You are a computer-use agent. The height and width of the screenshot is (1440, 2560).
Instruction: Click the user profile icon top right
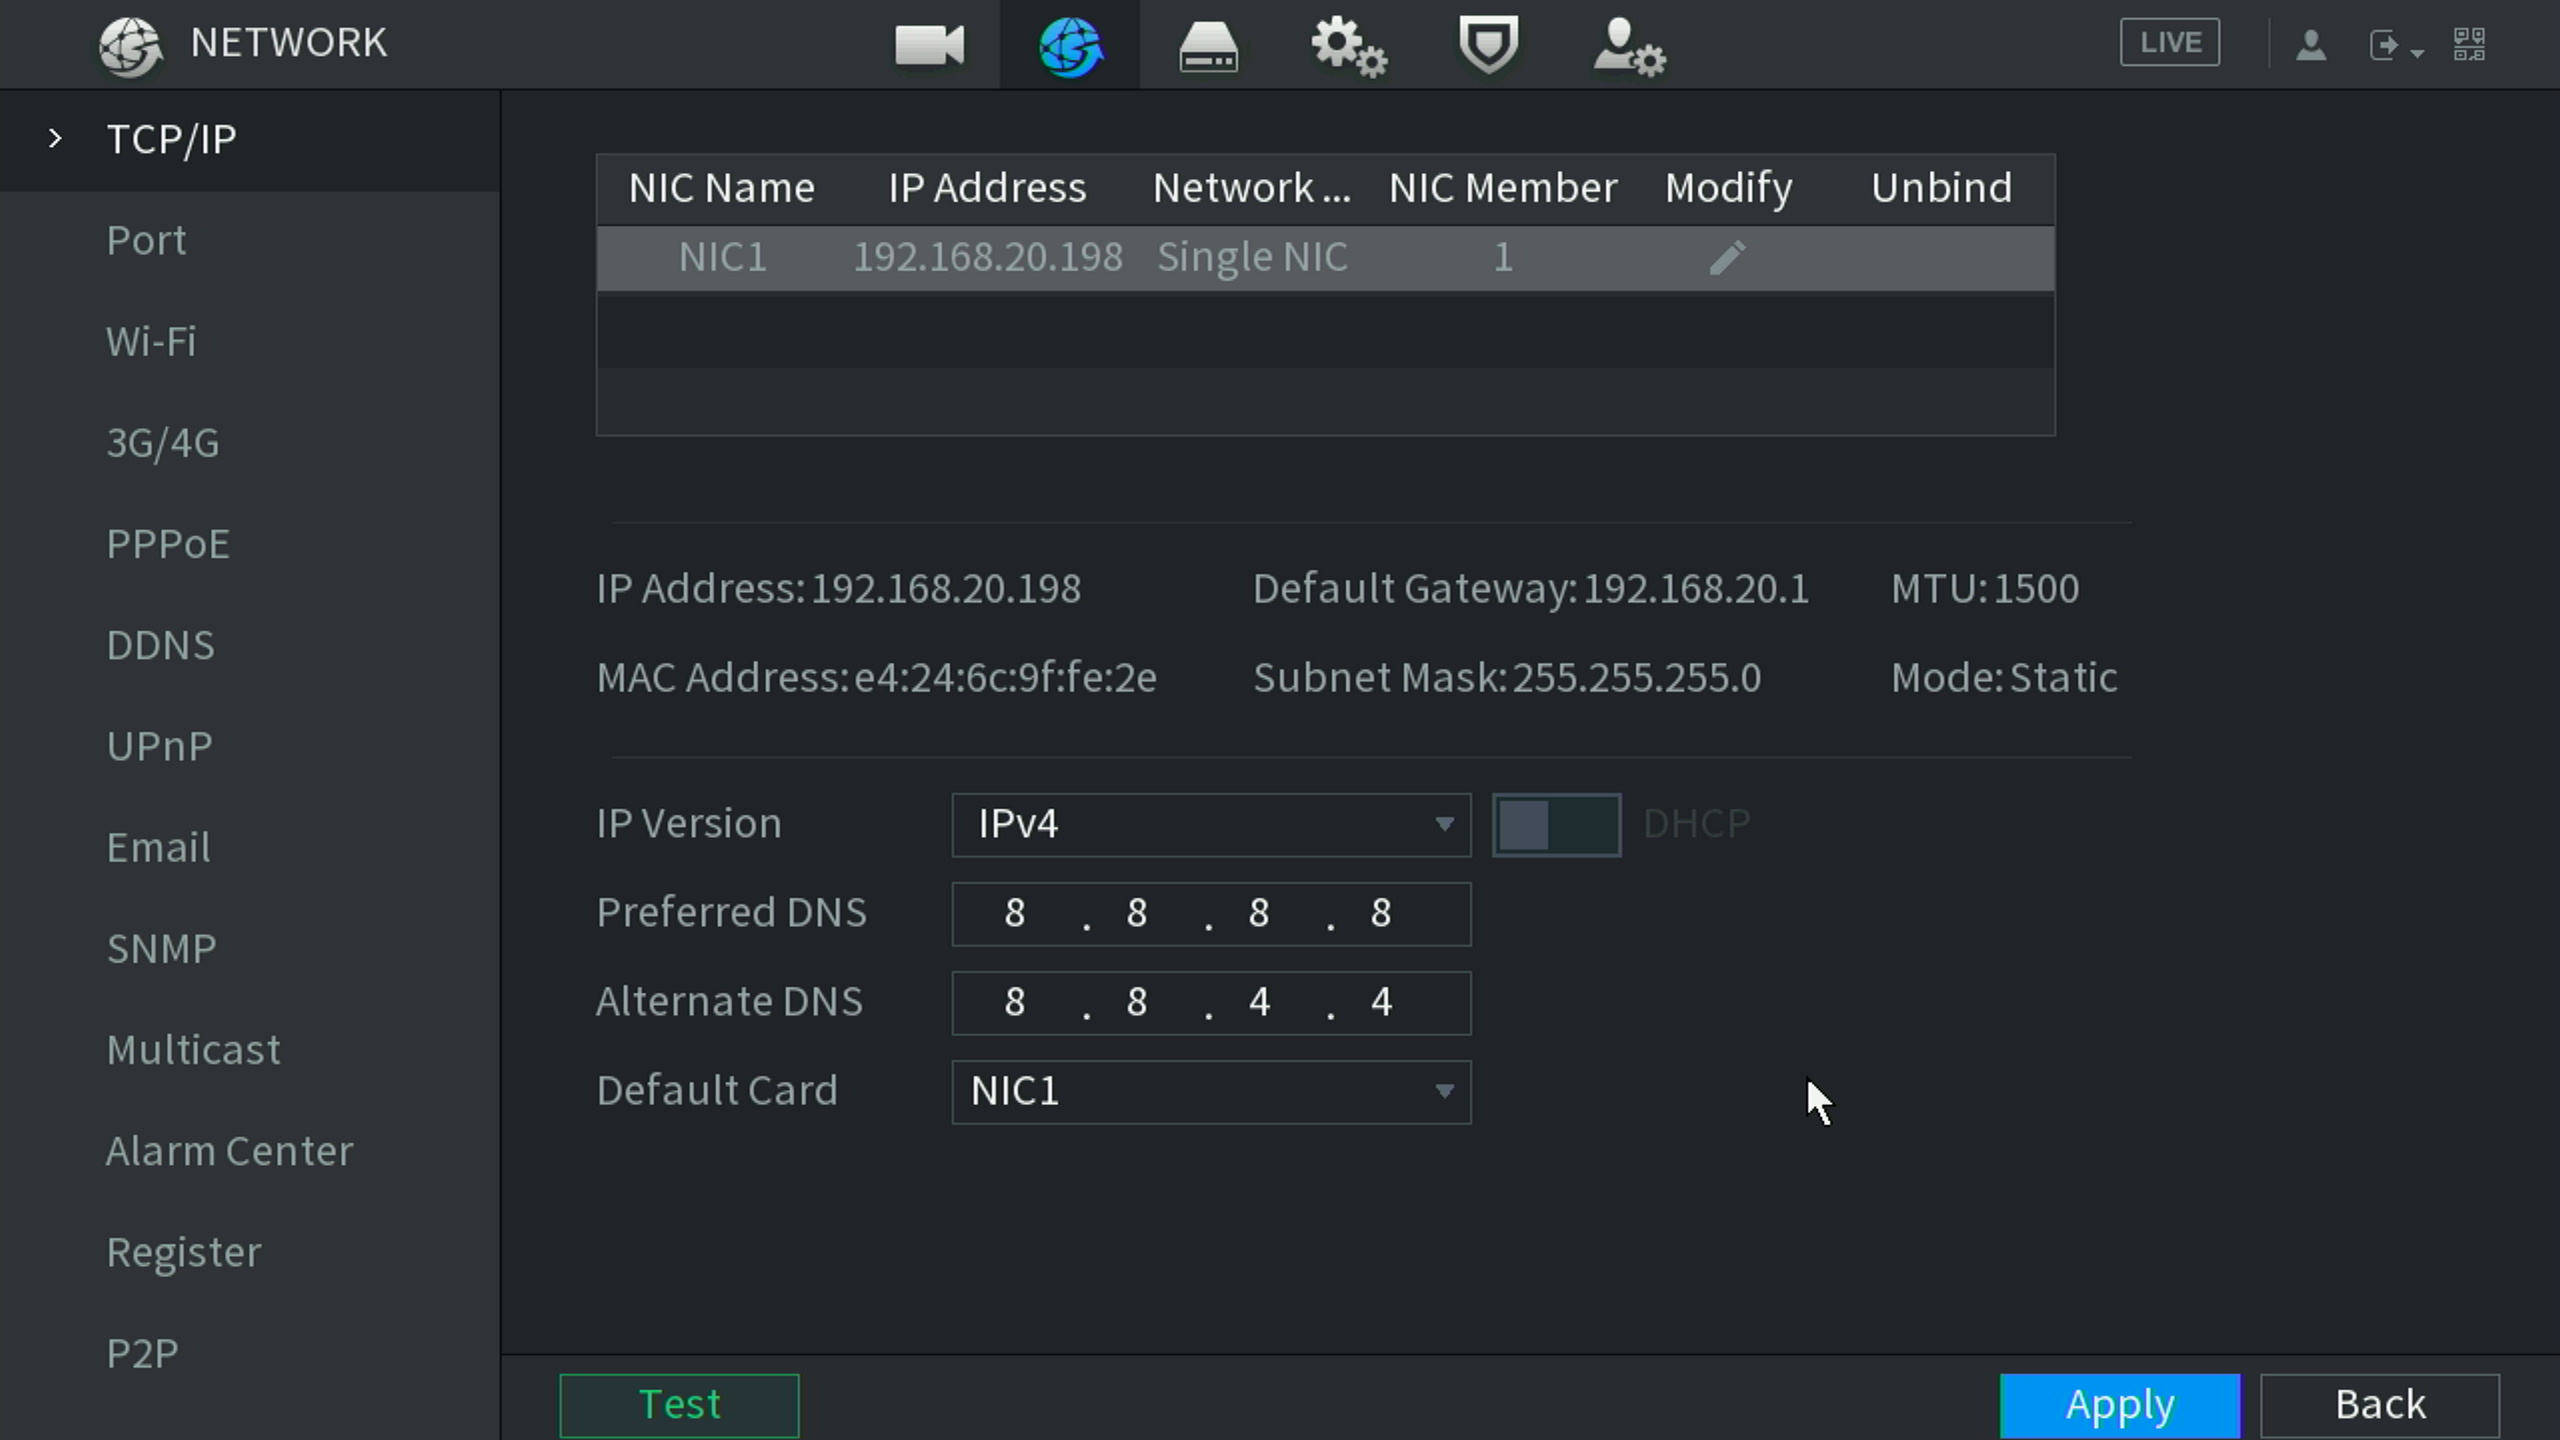tap(2310, 44)
